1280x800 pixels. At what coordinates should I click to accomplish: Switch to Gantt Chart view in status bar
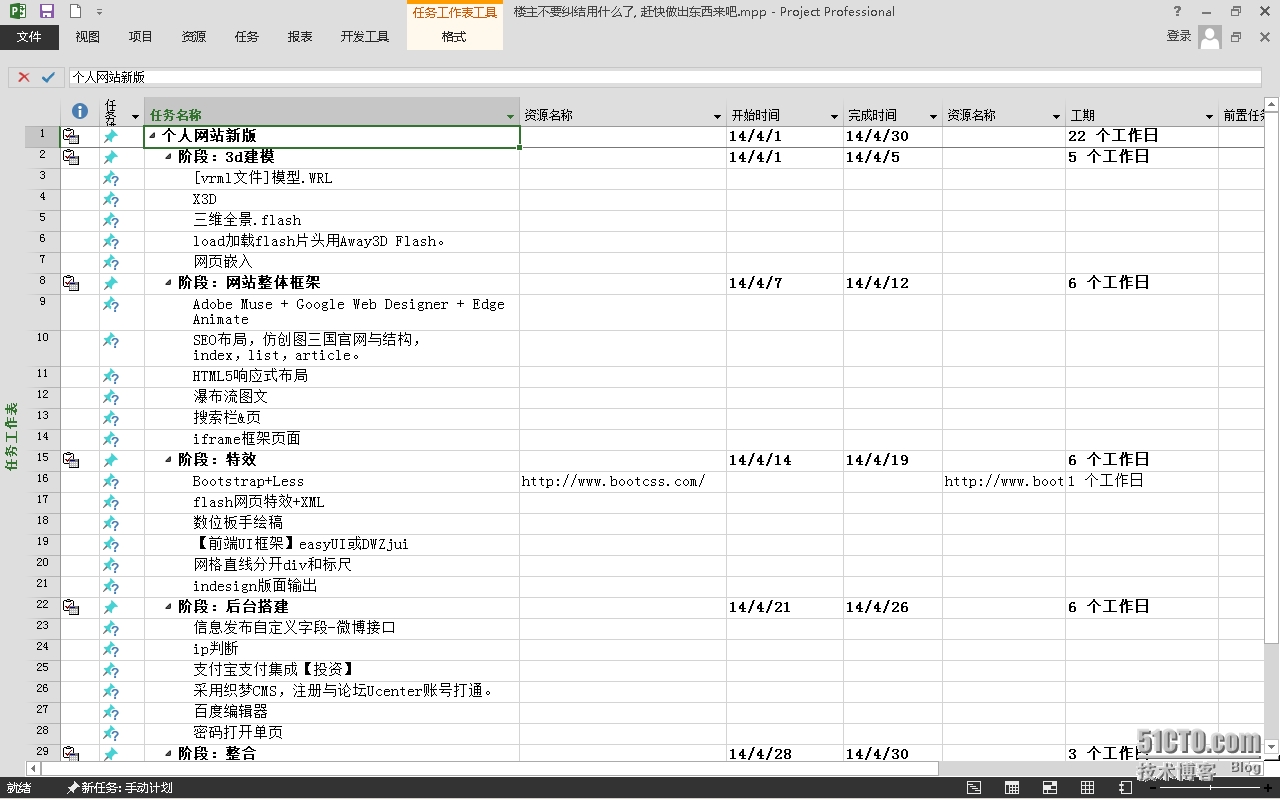[974, 788]
